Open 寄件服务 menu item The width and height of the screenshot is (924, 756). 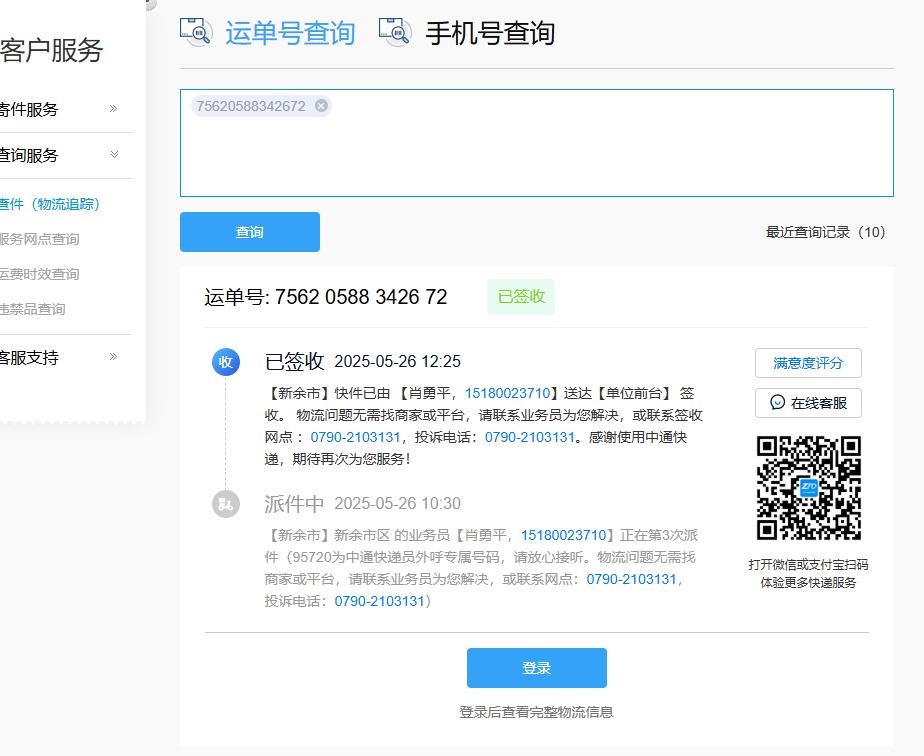[29, 109]
